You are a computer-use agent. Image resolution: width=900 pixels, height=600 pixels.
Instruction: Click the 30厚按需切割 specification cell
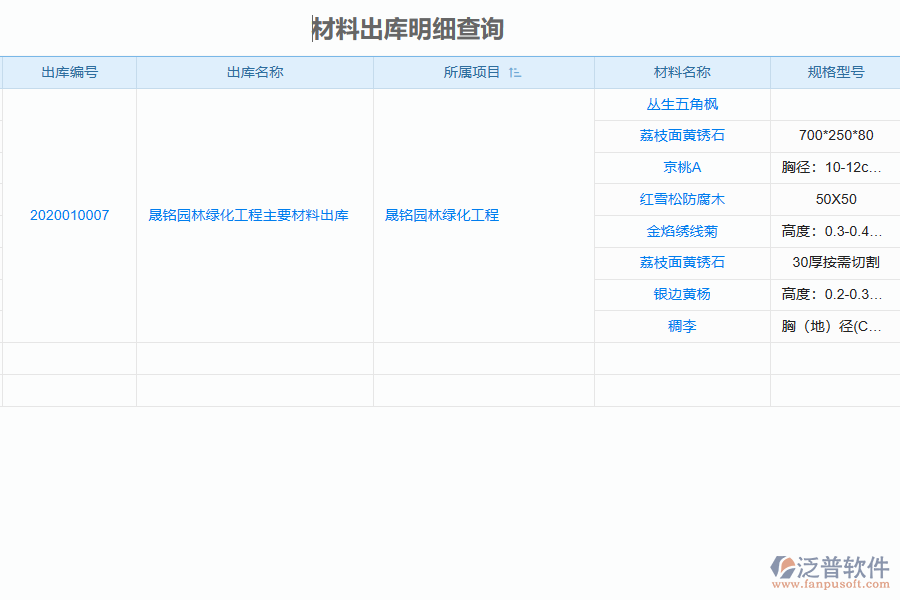(x=836, y=263)
